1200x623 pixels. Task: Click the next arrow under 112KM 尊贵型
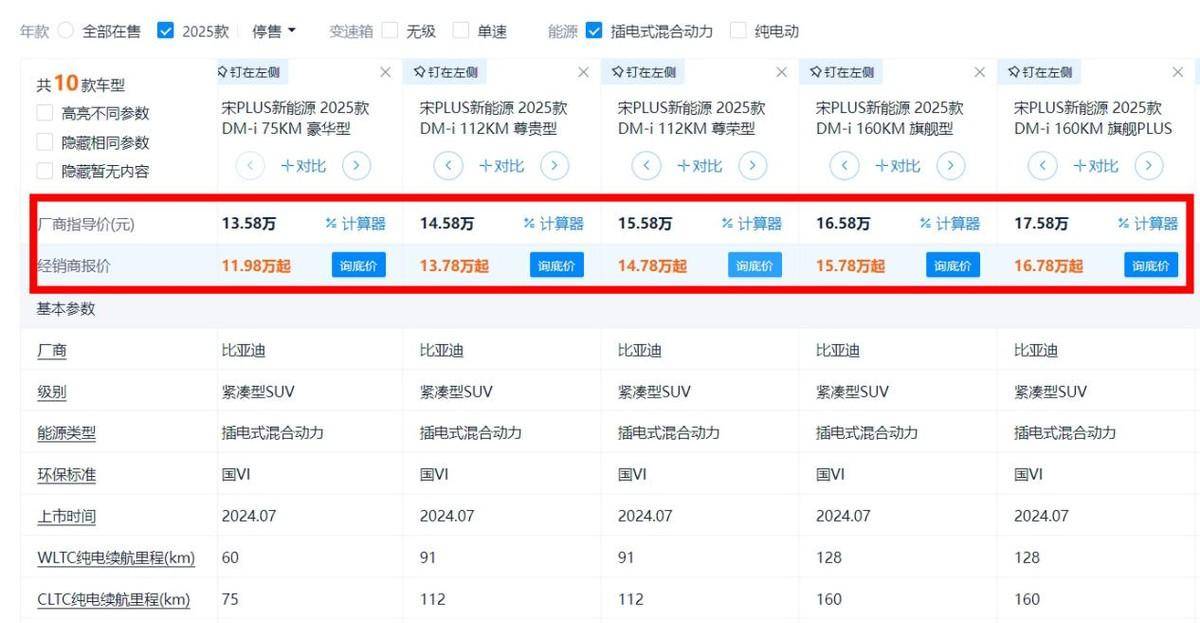554,166
